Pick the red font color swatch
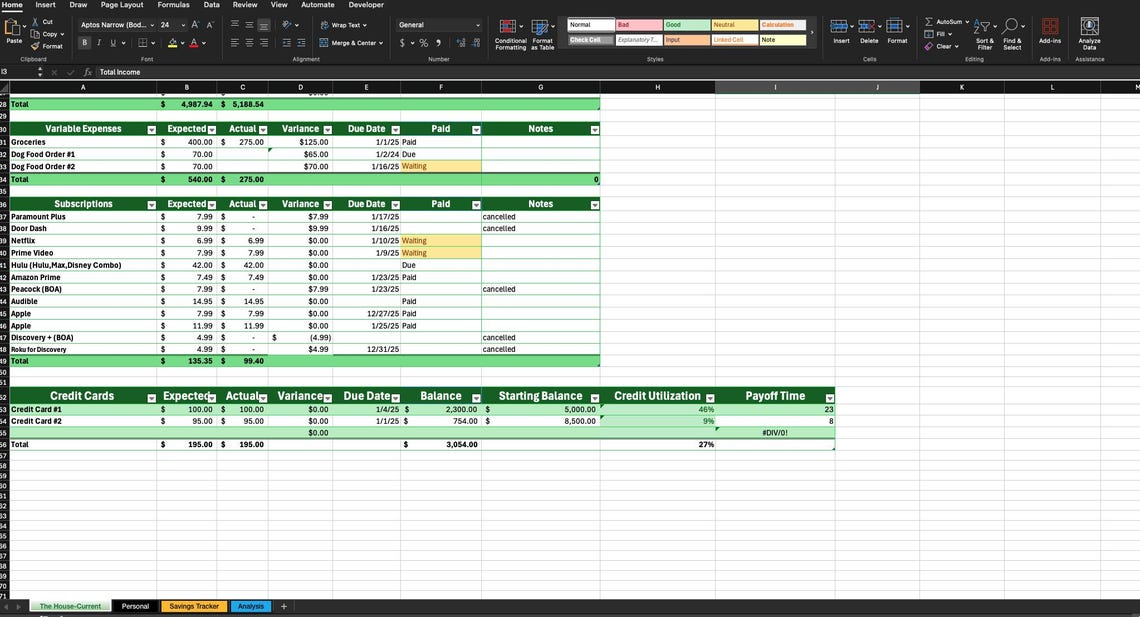 coord(192,42)
